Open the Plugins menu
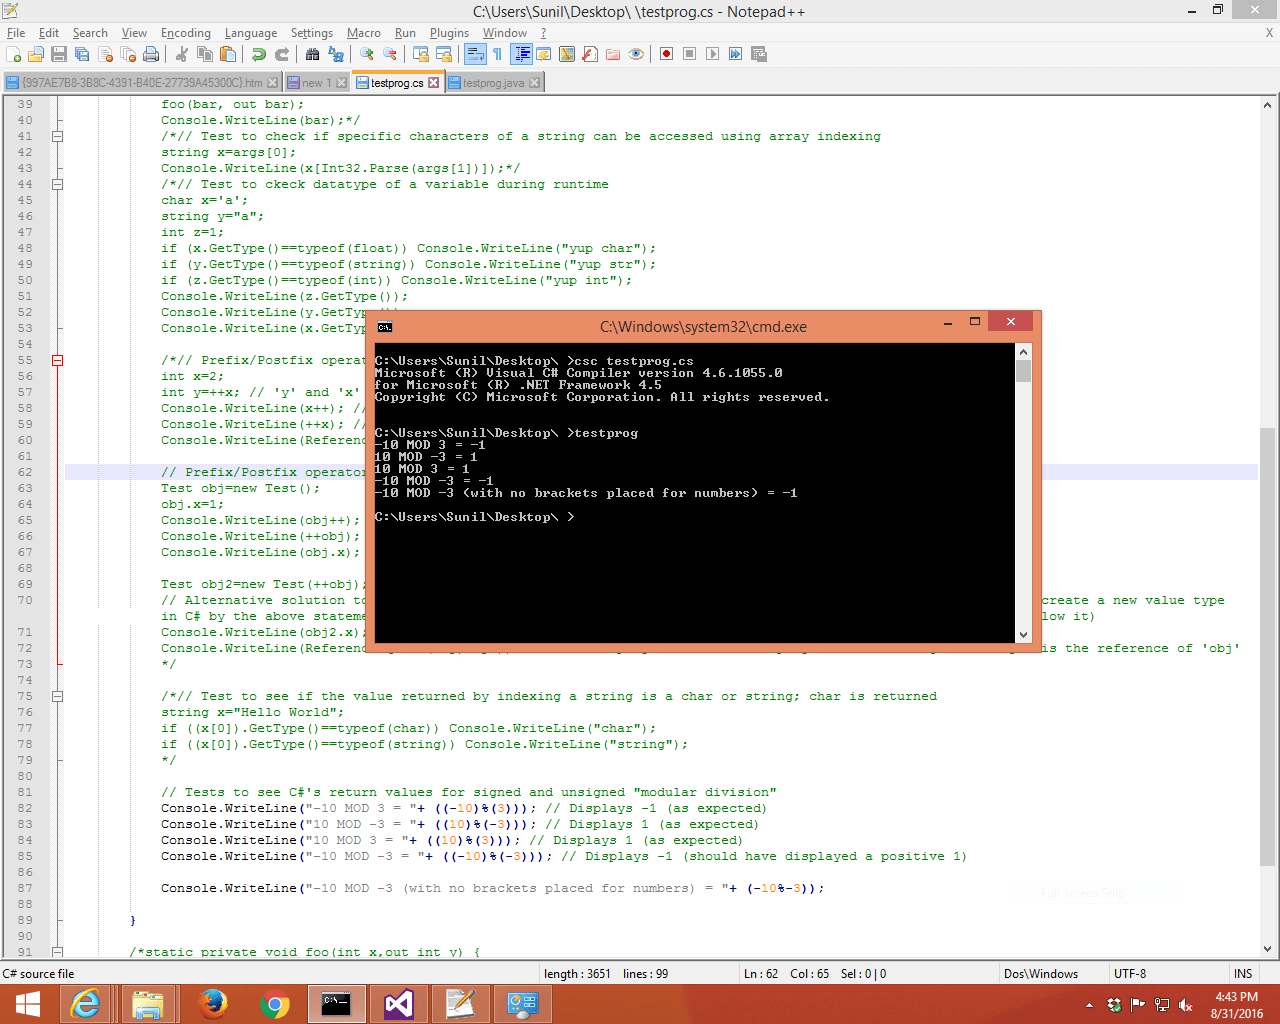This screenshot has width=1280, height=1024. (x=449, y=33)
